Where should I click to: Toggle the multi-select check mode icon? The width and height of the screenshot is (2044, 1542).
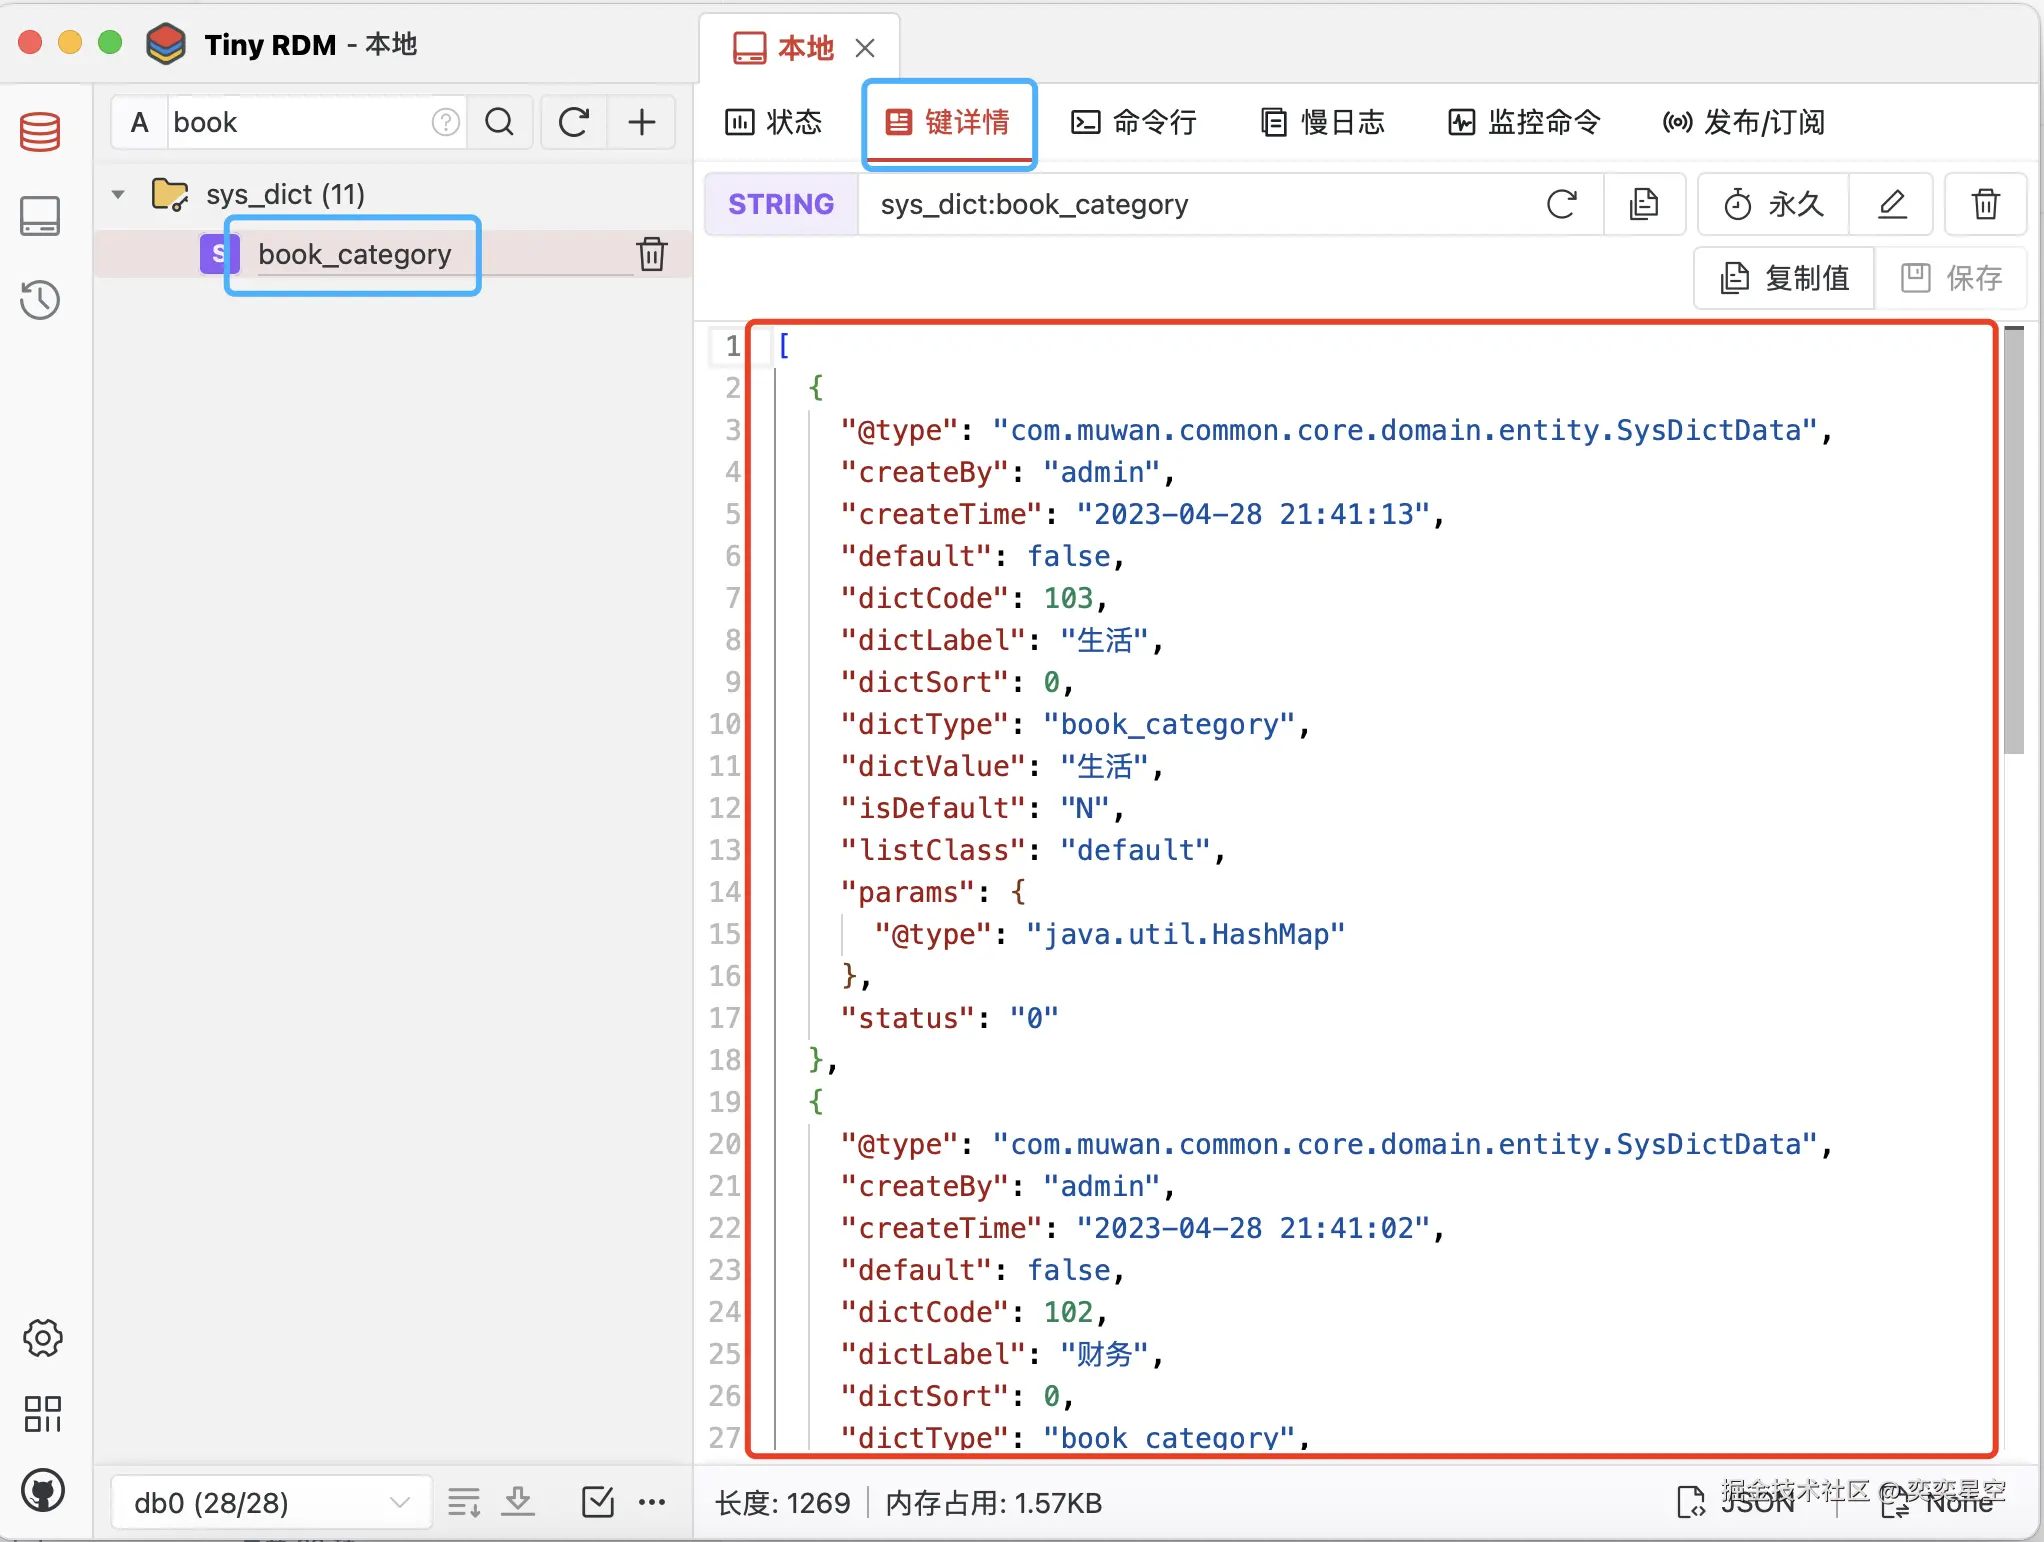pos(597,1501)
